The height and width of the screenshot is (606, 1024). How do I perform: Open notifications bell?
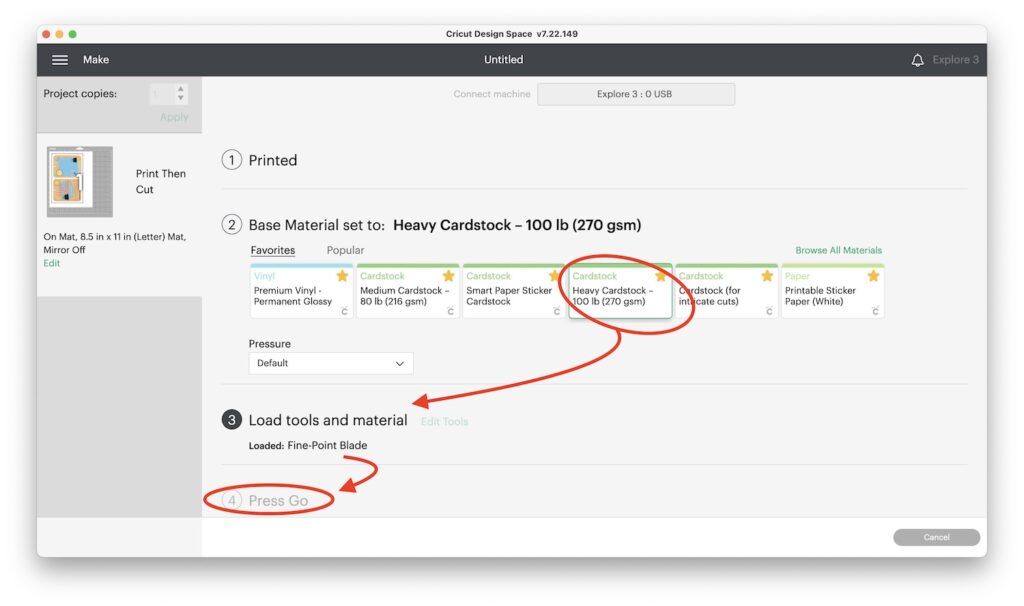(917, 60)
